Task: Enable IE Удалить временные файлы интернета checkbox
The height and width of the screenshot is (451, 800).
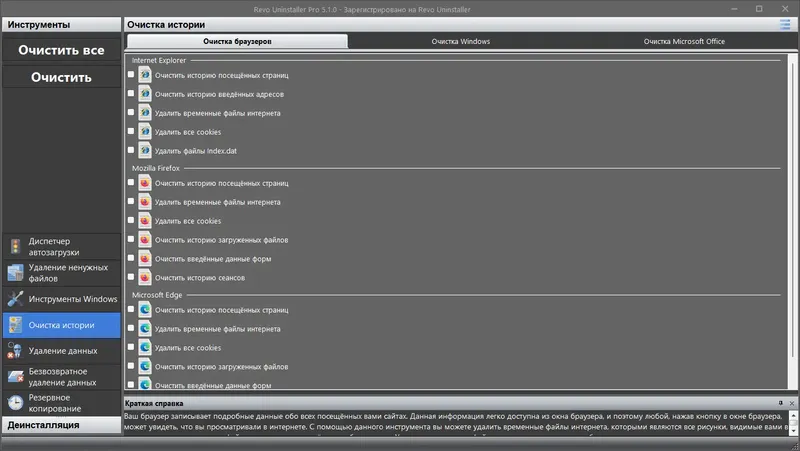Action: 131,112
